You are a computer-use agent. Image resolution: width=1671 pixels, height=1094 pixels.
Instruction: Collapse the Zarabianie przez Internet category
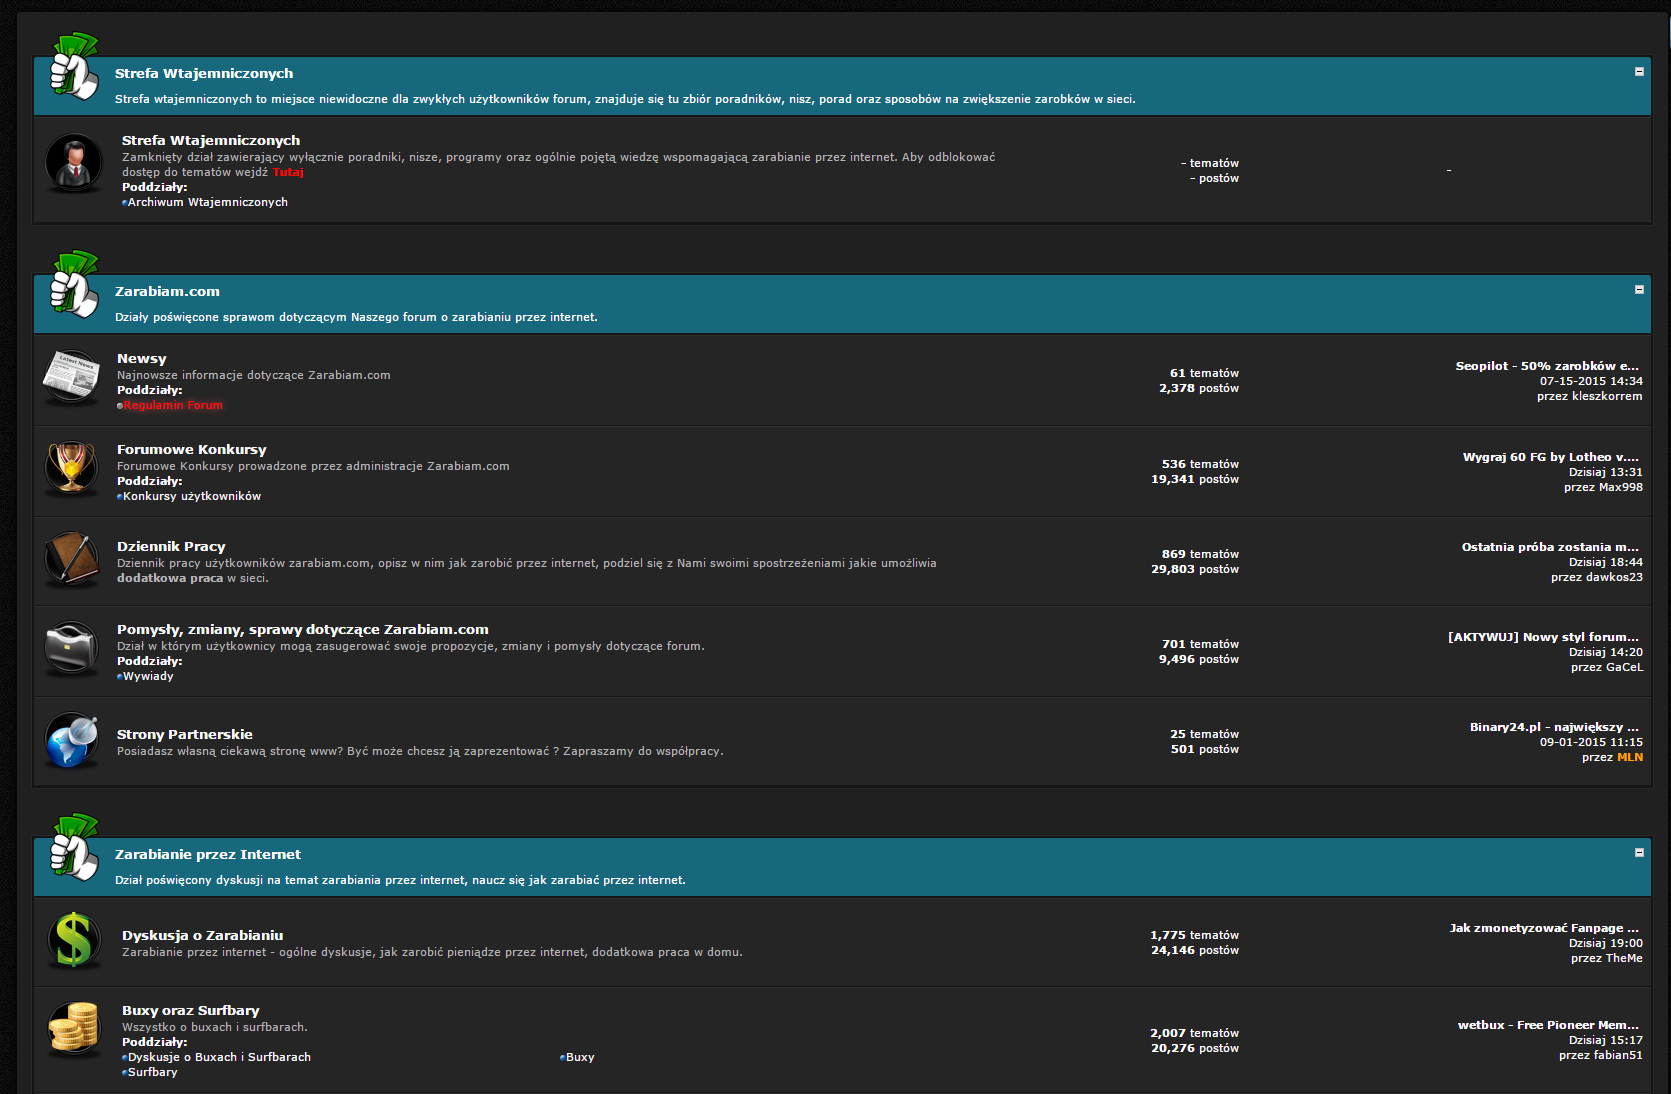(x=1639, y=853)
